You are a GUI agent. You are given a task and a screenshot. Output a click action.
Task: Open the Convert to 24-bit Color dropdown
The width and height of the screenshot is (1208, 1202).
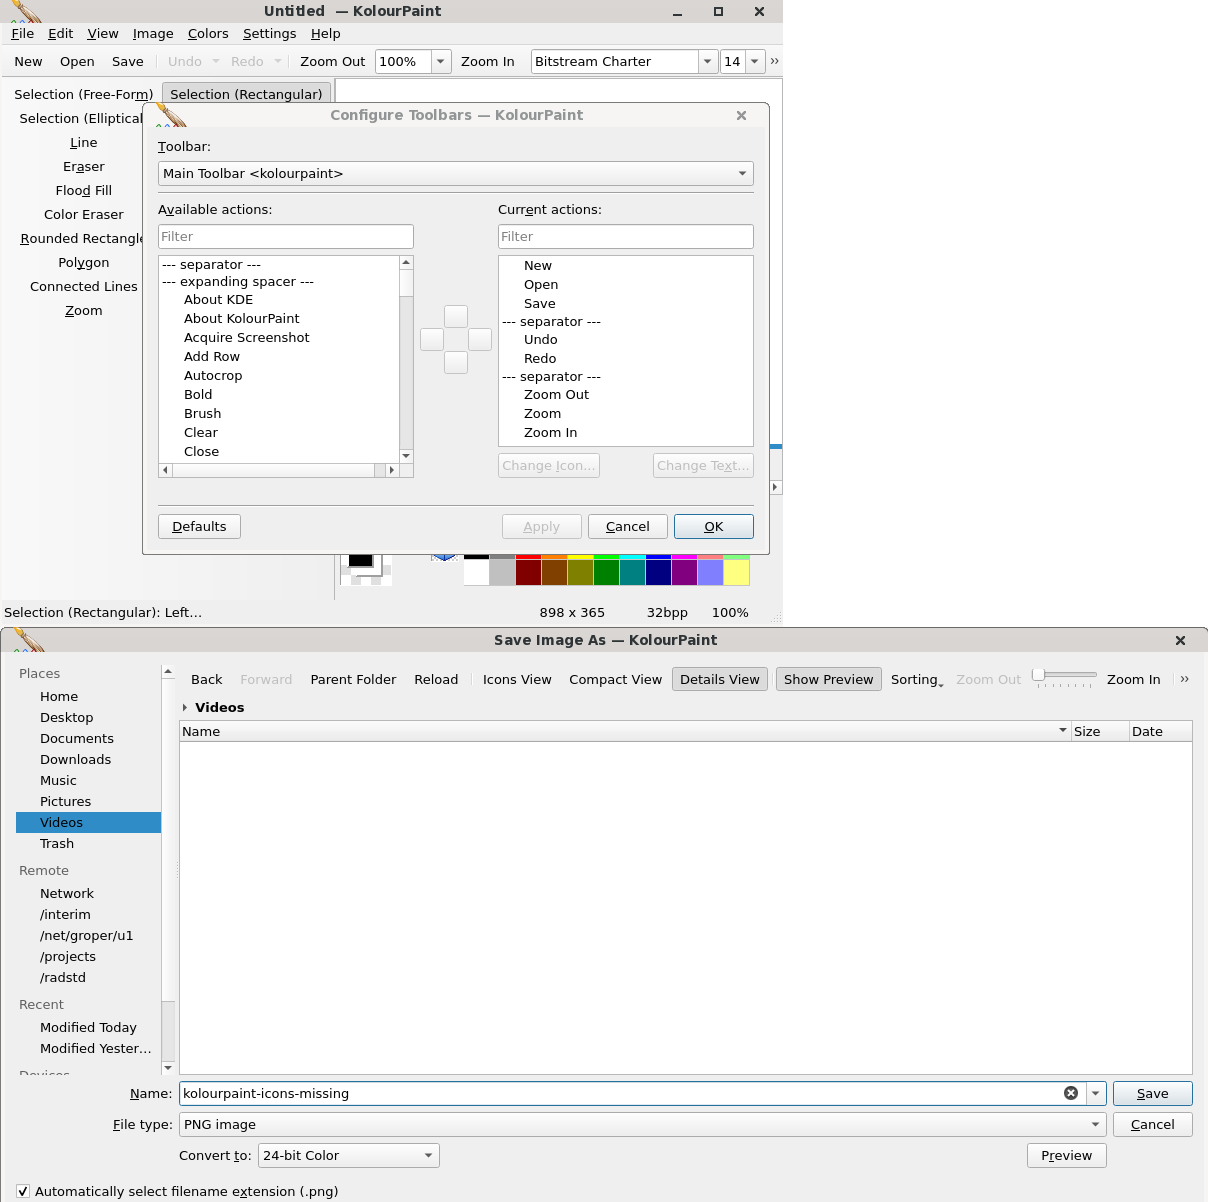pos(349,1155)
